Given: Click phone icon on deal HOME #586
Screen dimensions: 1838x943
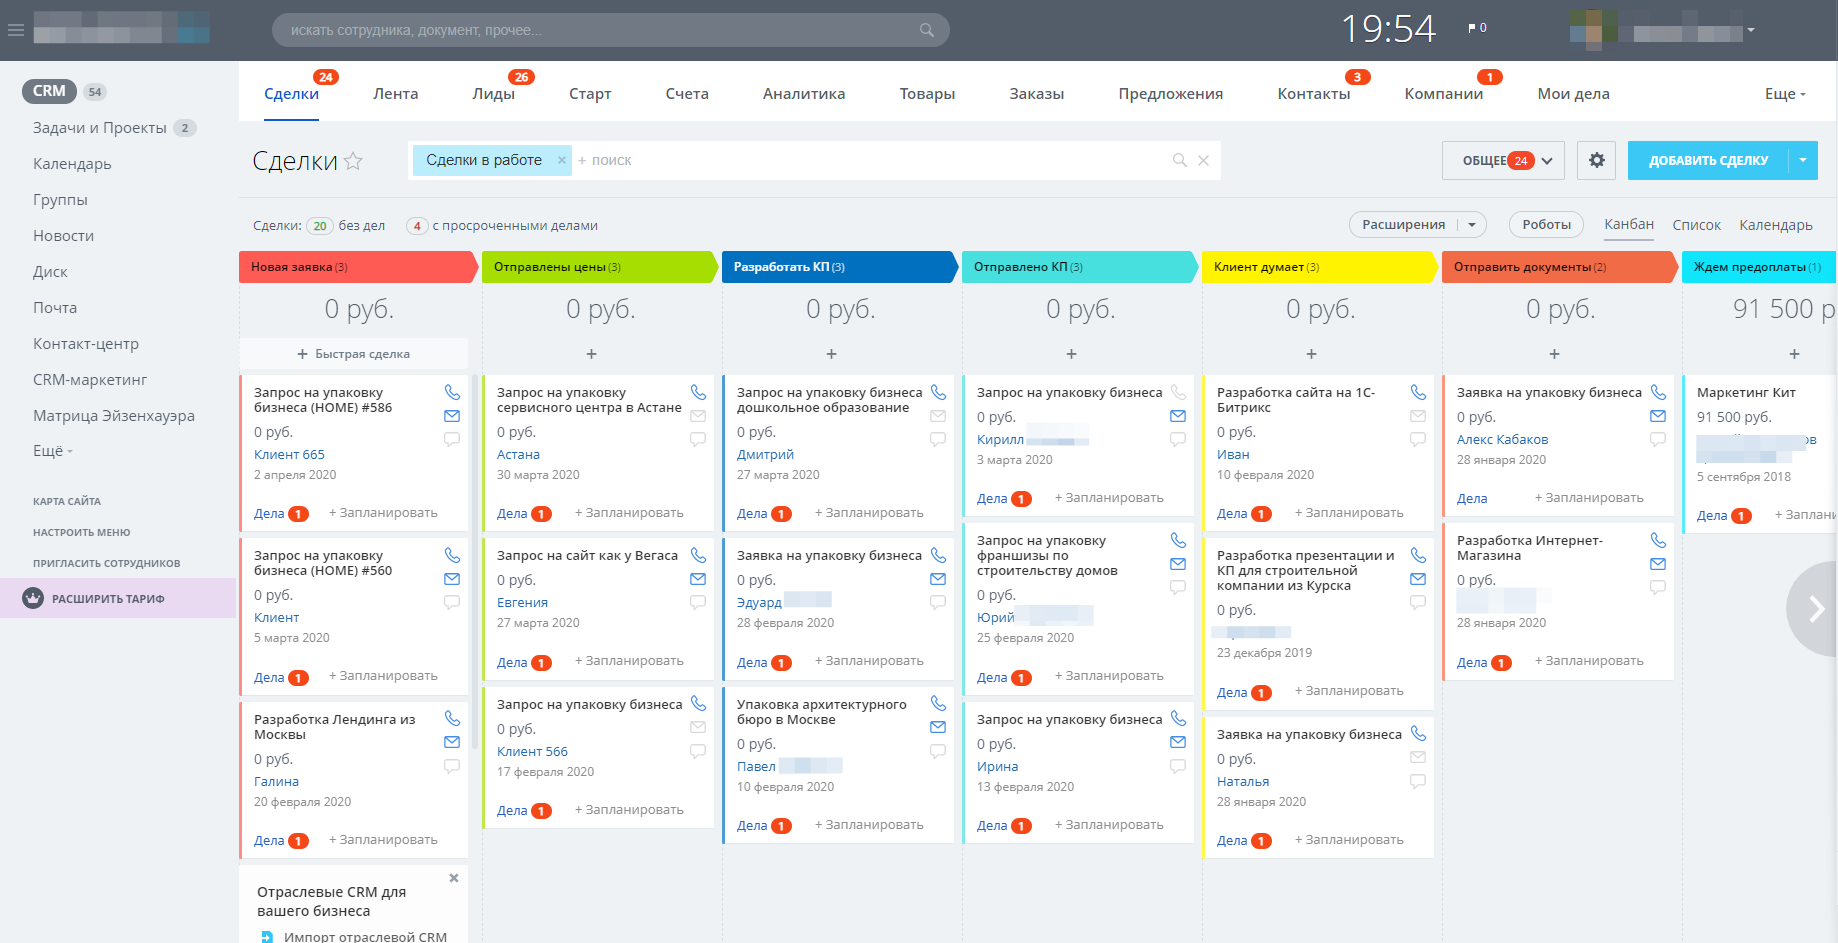Looking at the screenshot, I should coord(452,392).
